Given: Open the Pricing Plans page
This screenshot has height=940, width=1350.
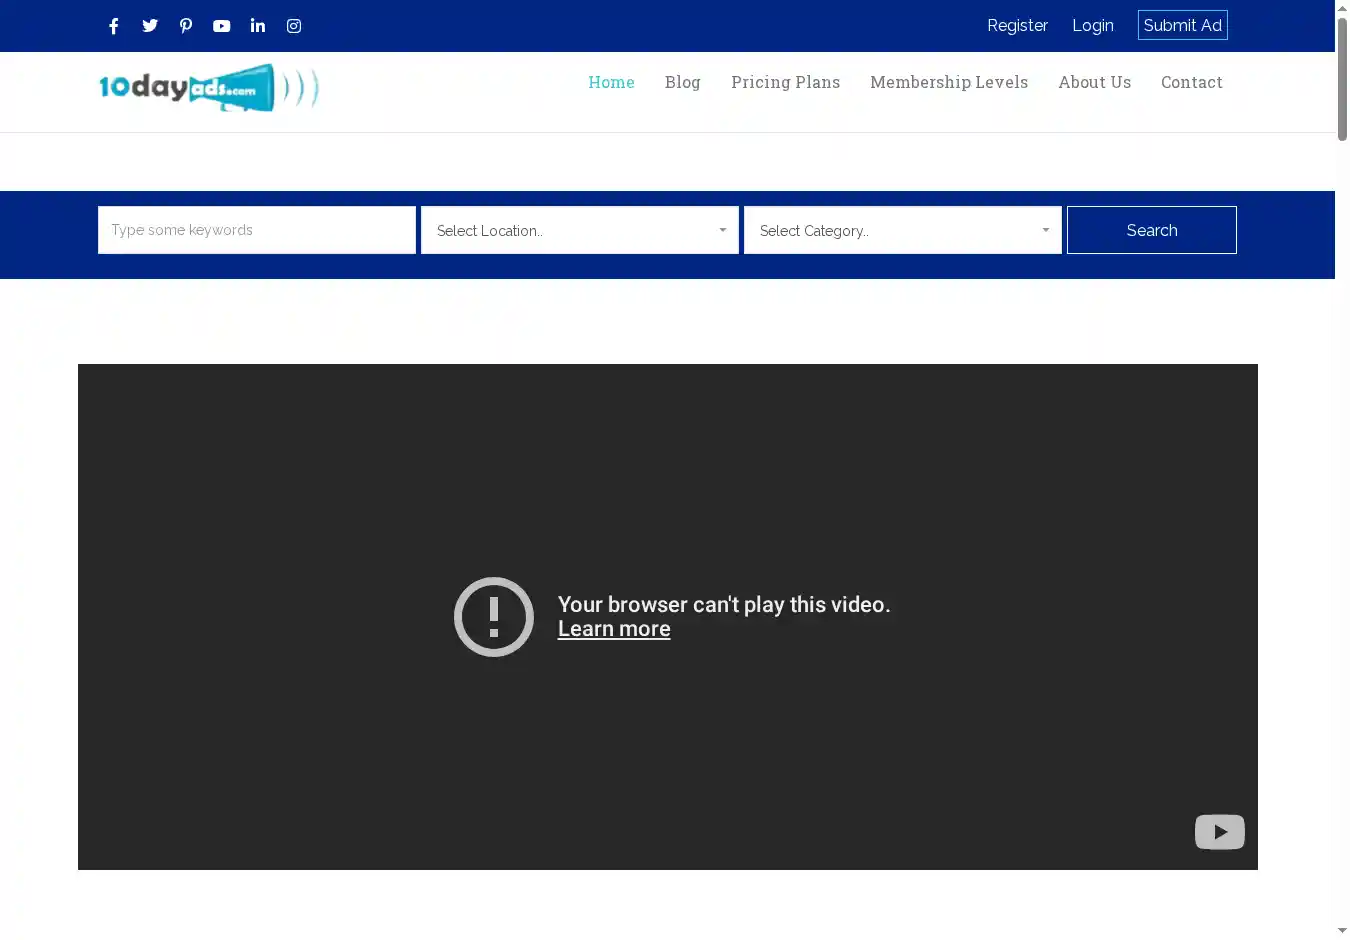Looking at the screenshot, I should (785, 82).
